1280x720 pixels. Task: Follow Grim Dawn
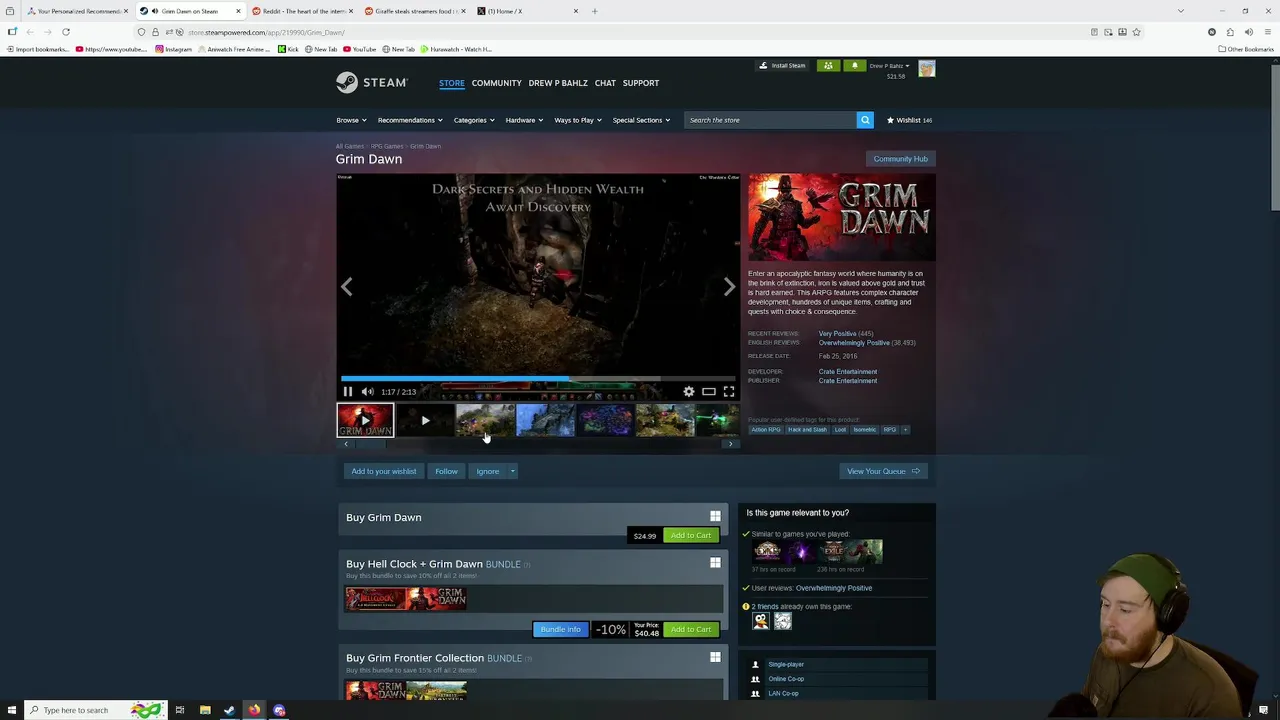(446, 471)
